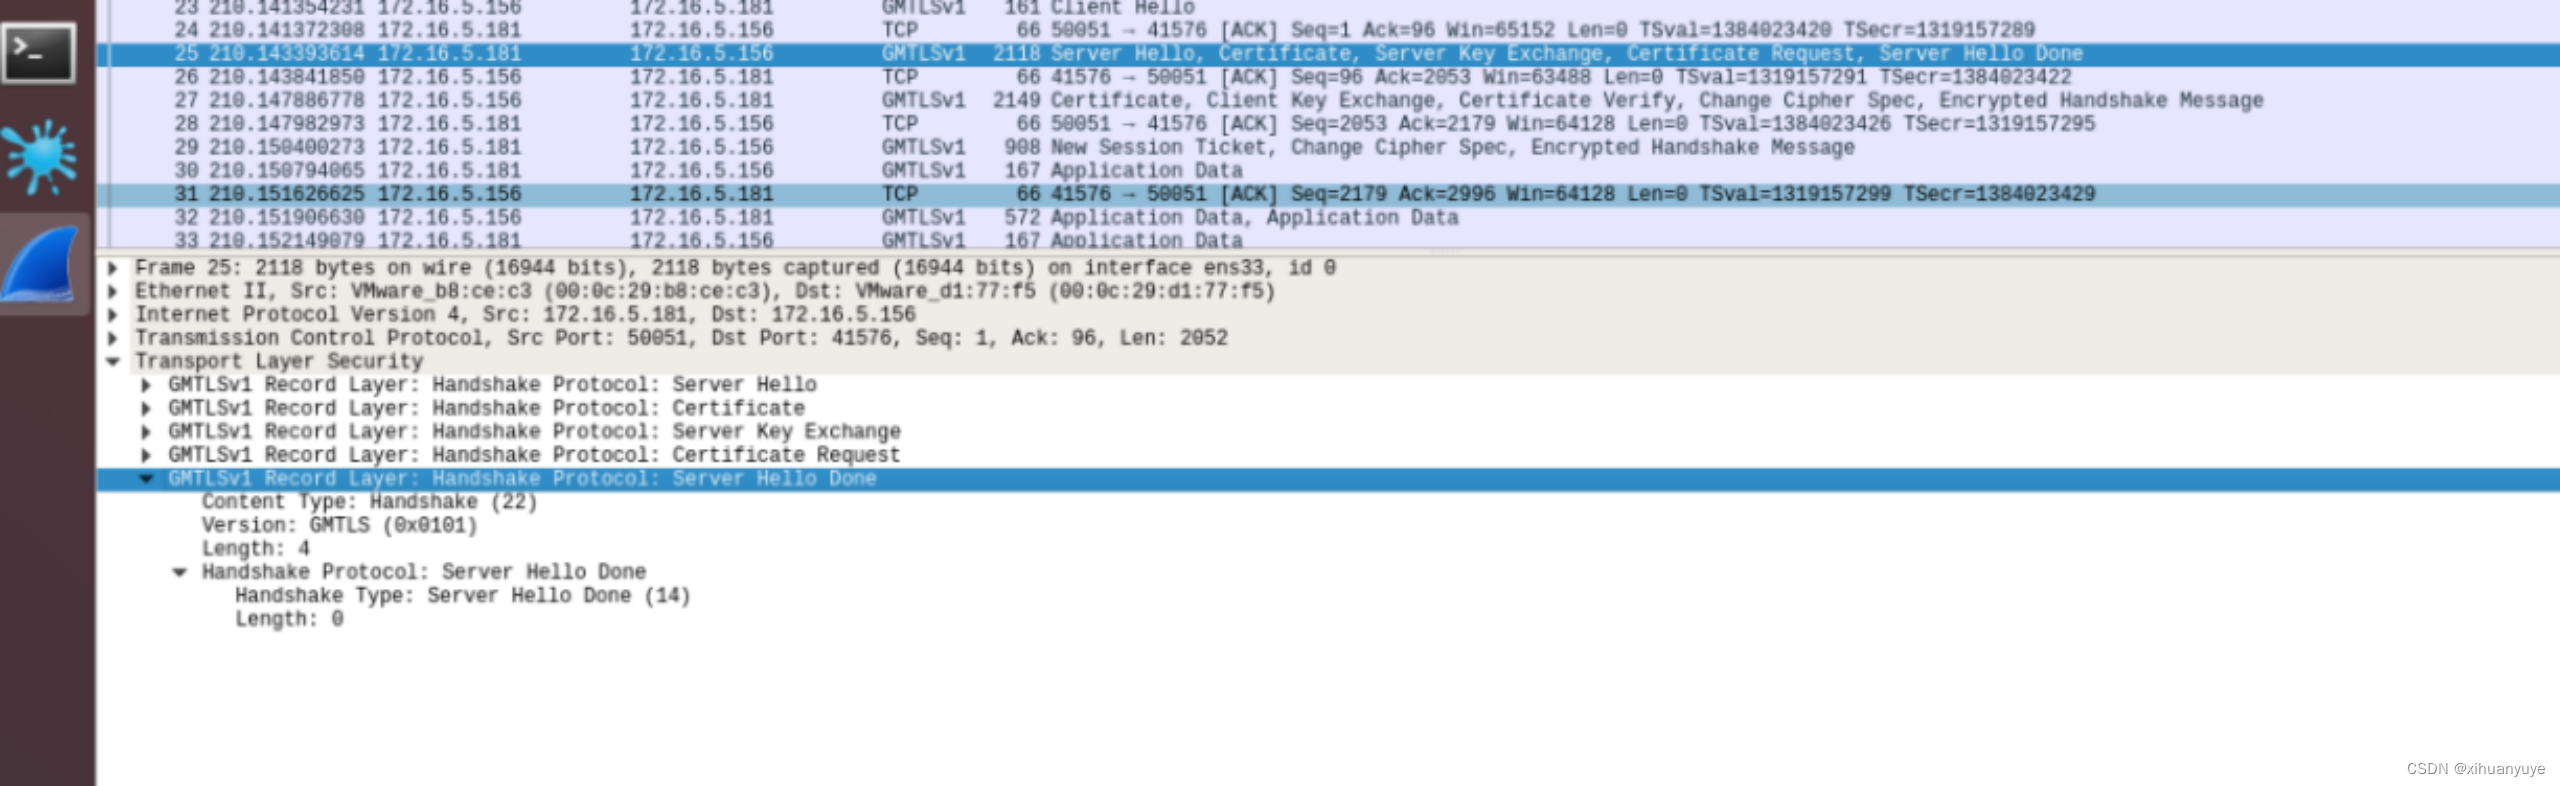This screenshot has width=2560, height=786.
Task: Select the Ethernet II source/destination line
Action: (705, 291)
